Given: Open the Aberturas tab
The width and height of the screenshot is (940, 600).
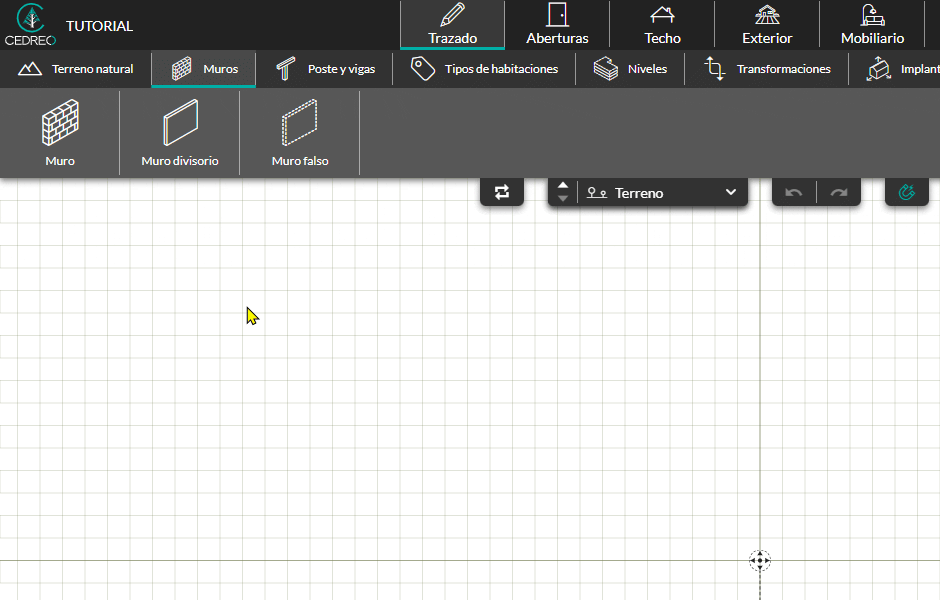Looking at the screenshot, I should tap(557, 25).
